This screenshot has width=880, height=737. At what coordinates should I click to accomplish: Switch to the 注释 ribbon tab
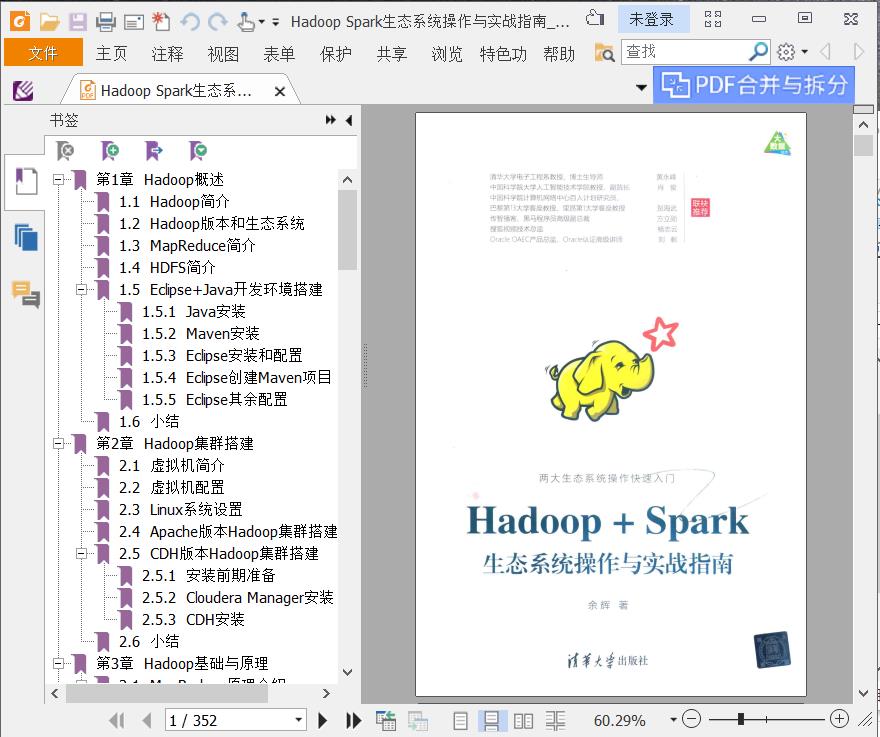tap(167, 53)
